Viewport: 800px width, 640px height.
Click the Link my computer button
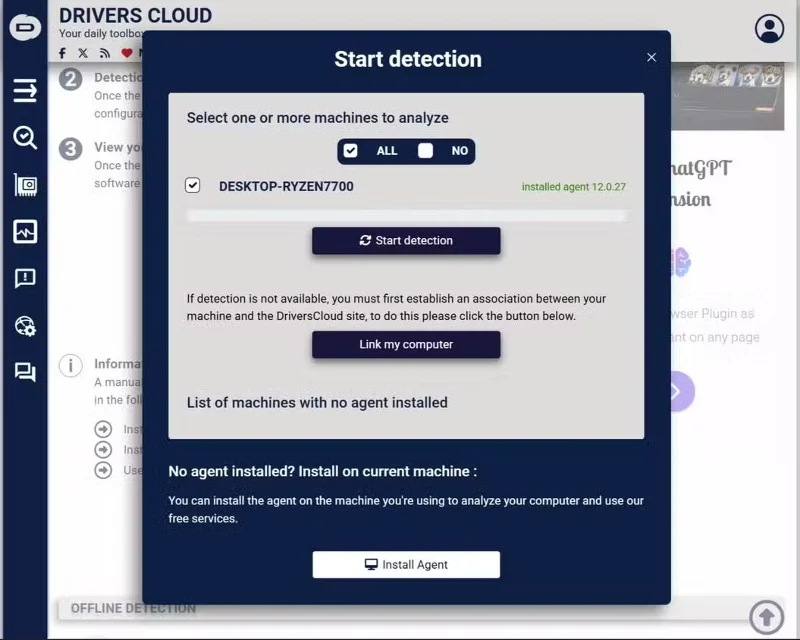pos(406,344)
